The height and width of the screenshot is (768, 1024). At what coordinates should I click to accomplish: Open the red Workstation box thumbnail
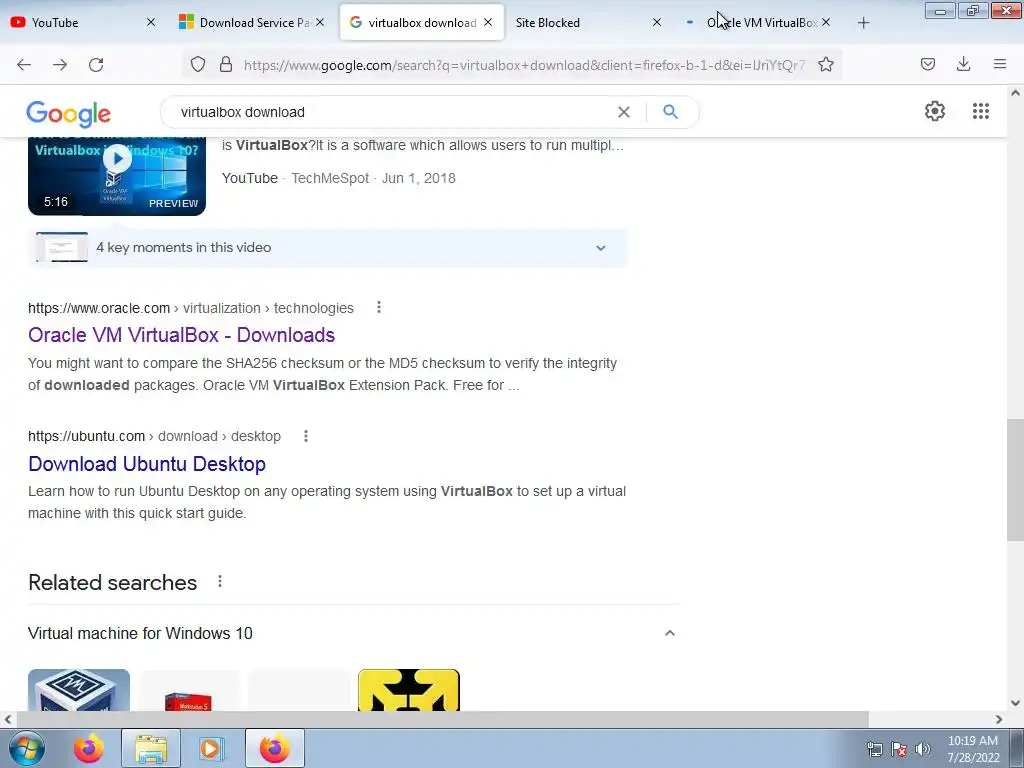point(189,690)
